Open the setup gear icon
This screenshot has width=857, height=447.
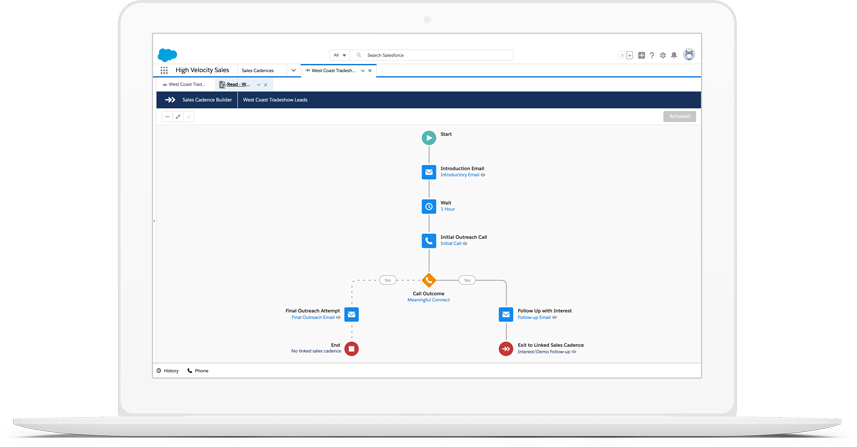[663, 55]
